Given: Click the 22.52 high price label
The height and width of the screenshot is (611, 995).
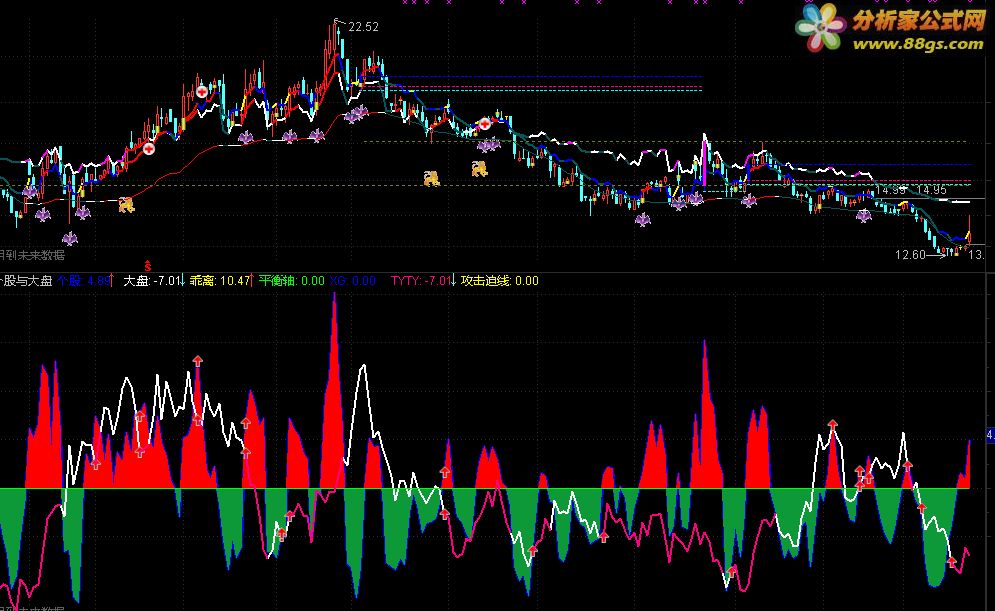Looking at the screenshot, I should 364,27.
